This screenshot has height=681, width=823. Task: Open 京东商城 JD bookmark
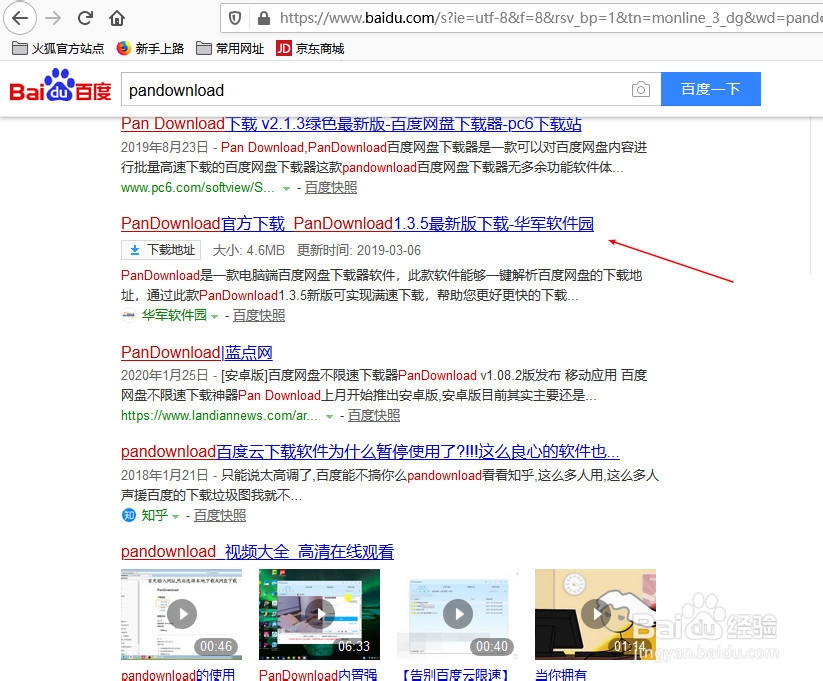coord(310,49)
